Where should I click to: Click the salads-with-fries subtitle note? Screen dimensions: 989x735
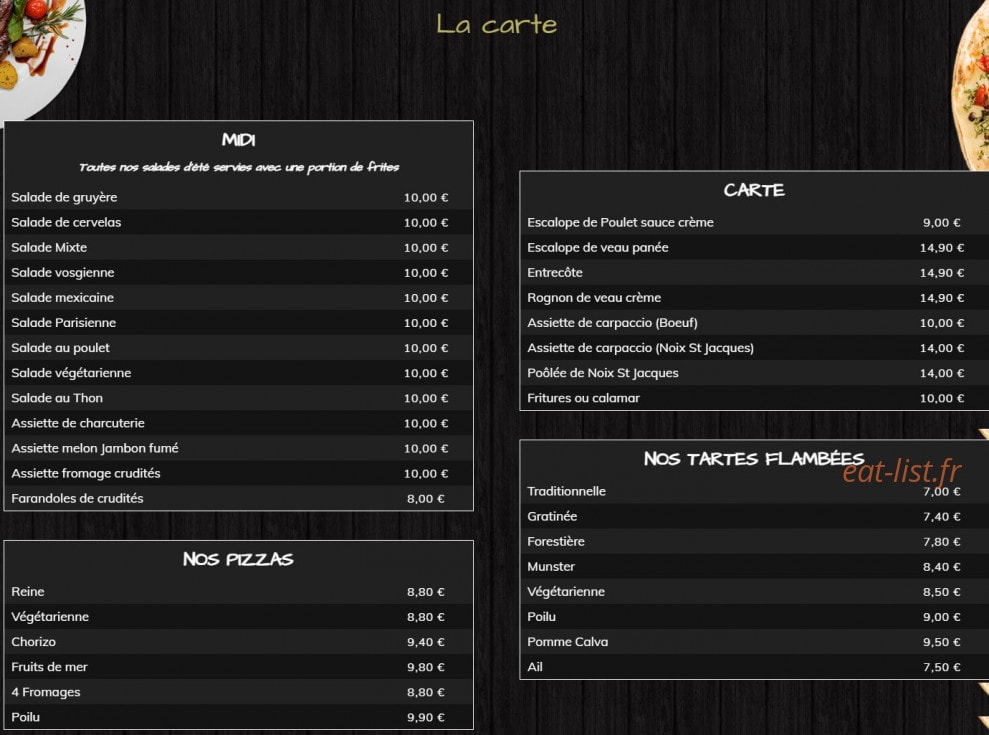point(238,167)
